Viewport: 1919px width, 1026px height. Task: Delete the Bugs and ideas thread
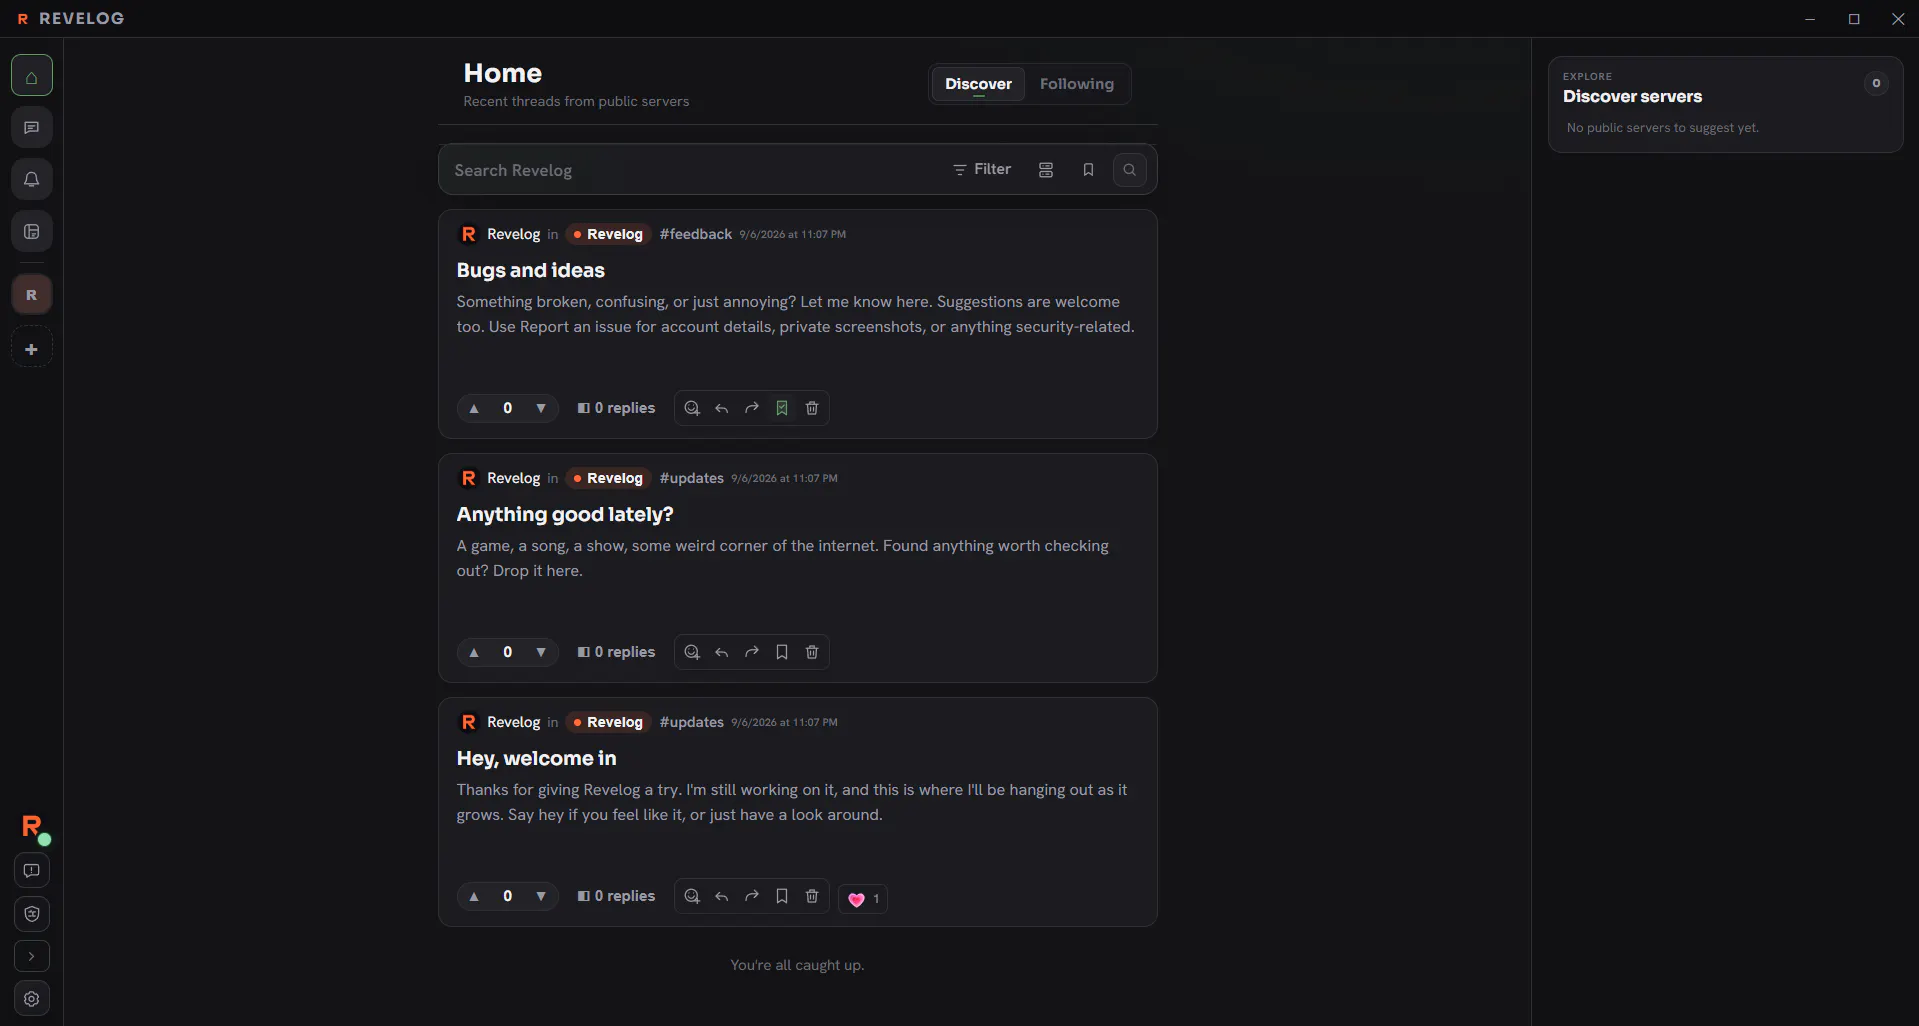pyautogui.click(x=812, y=408)
